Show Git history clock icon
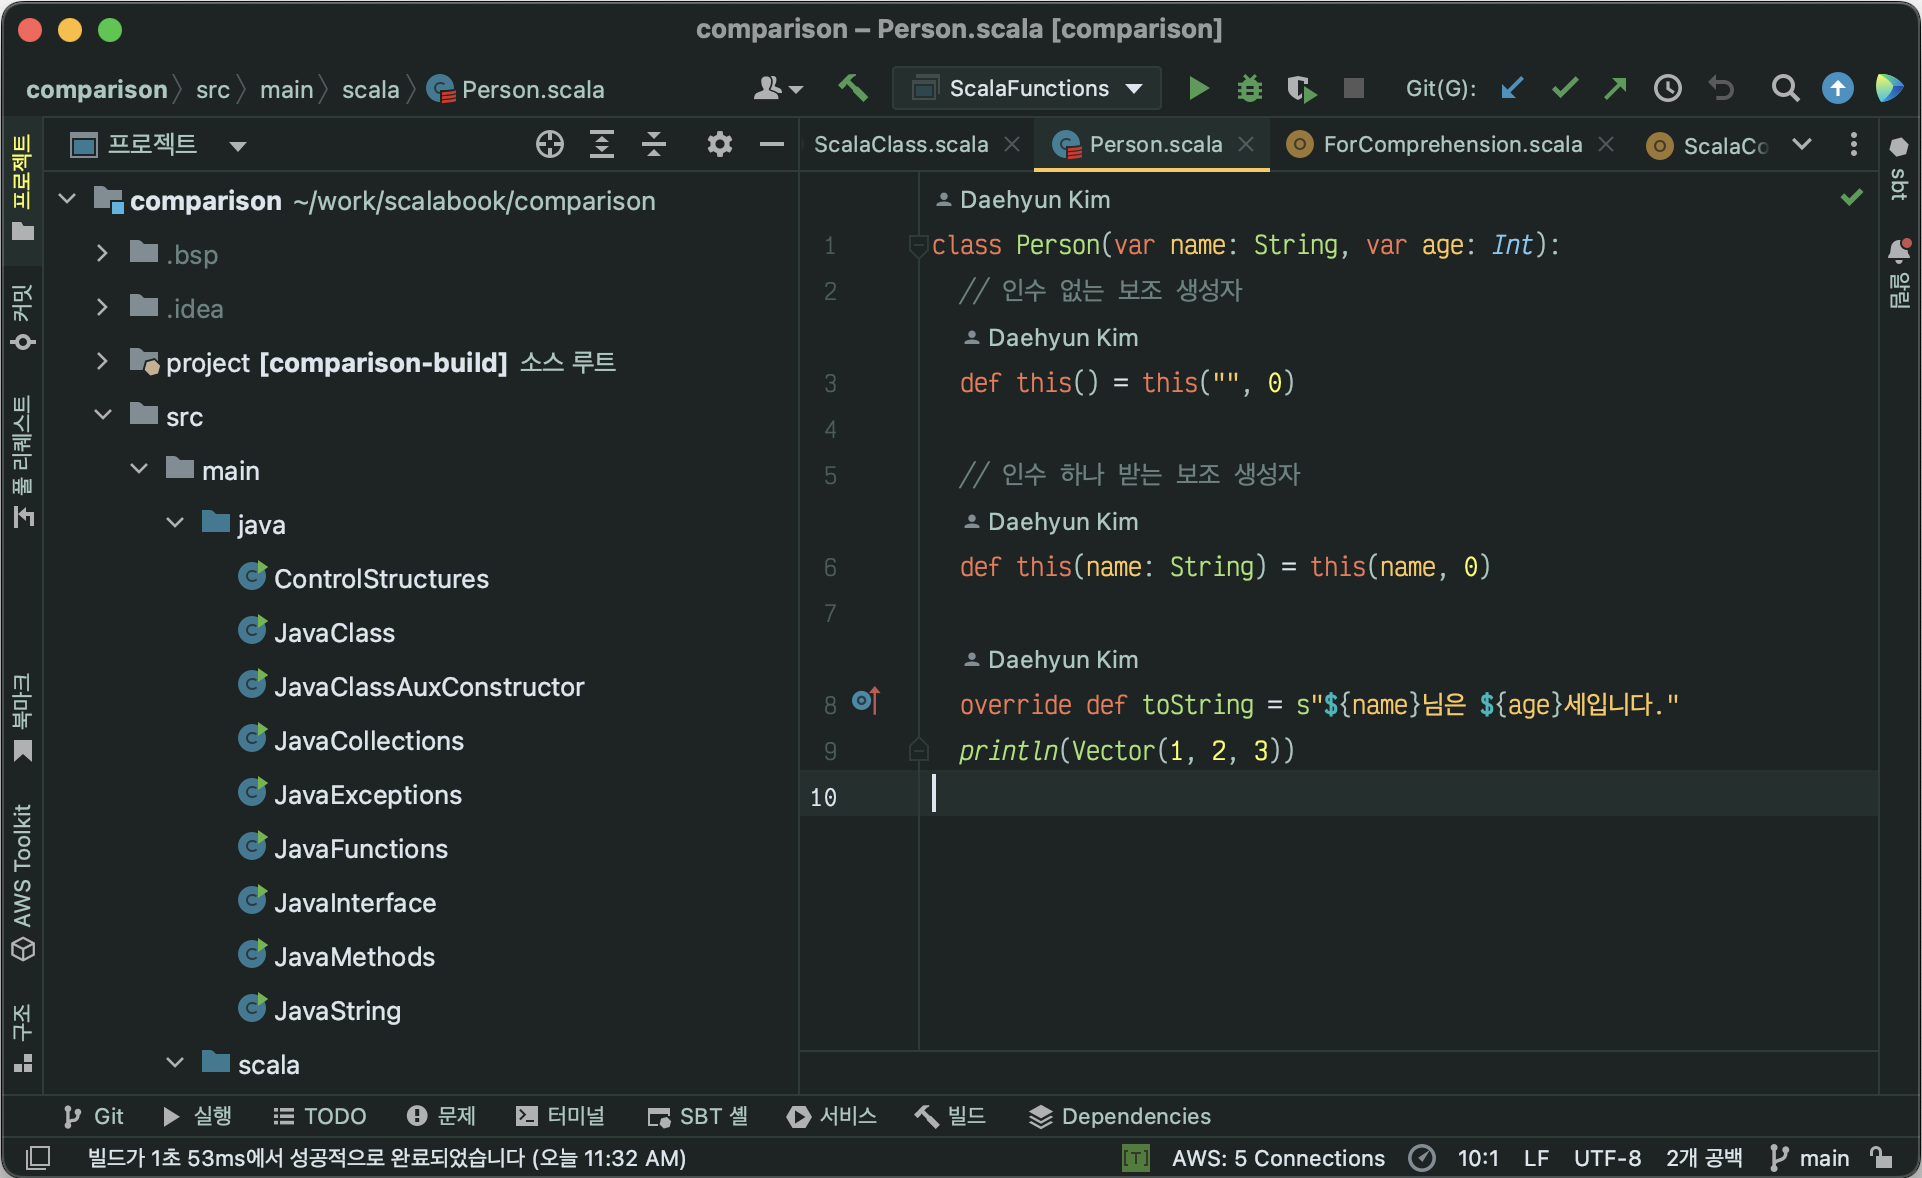 tap(1668, 89)
